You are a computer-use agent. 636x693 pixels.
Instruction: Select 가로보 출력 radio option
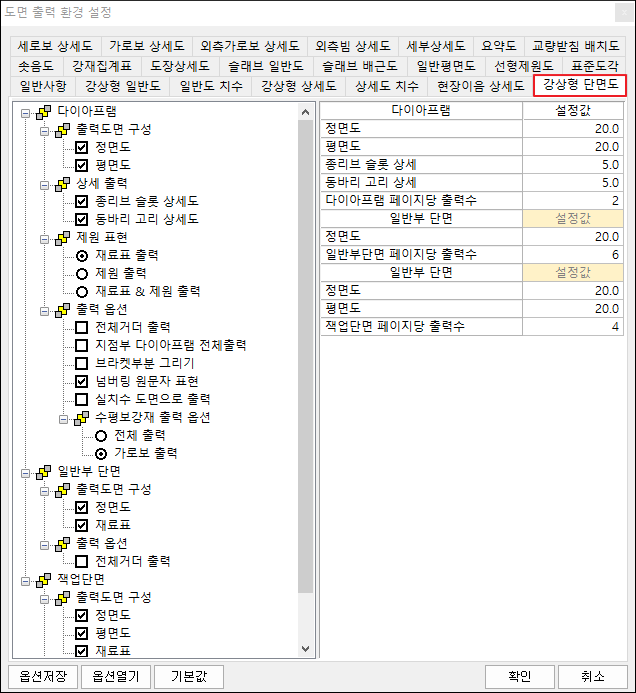(101, 453)
